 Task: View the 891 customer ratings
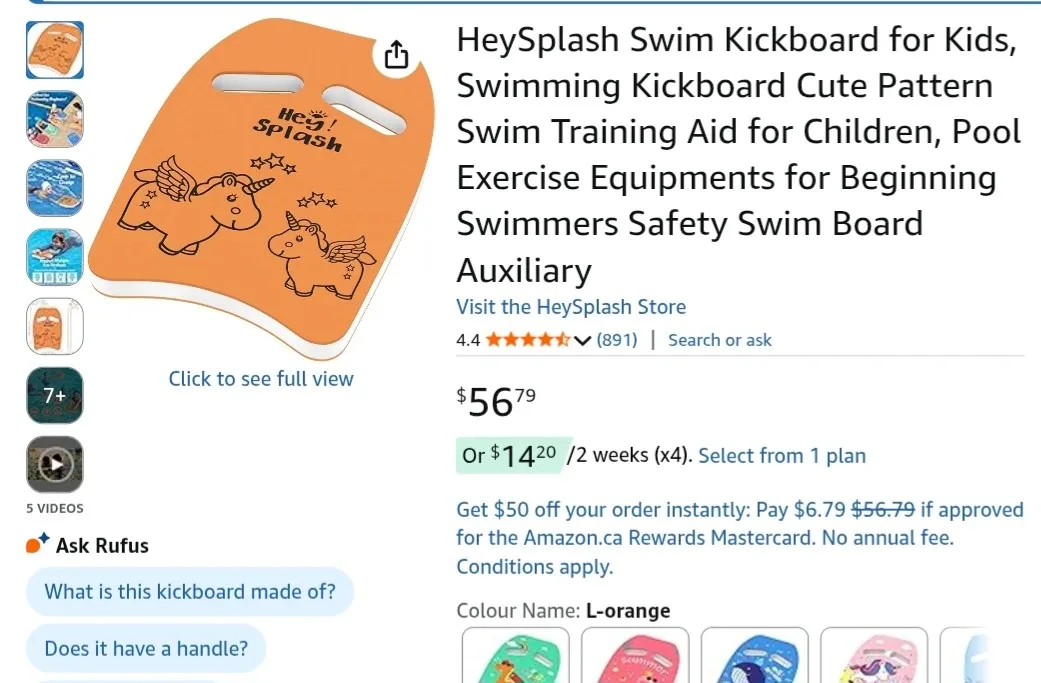617,339
